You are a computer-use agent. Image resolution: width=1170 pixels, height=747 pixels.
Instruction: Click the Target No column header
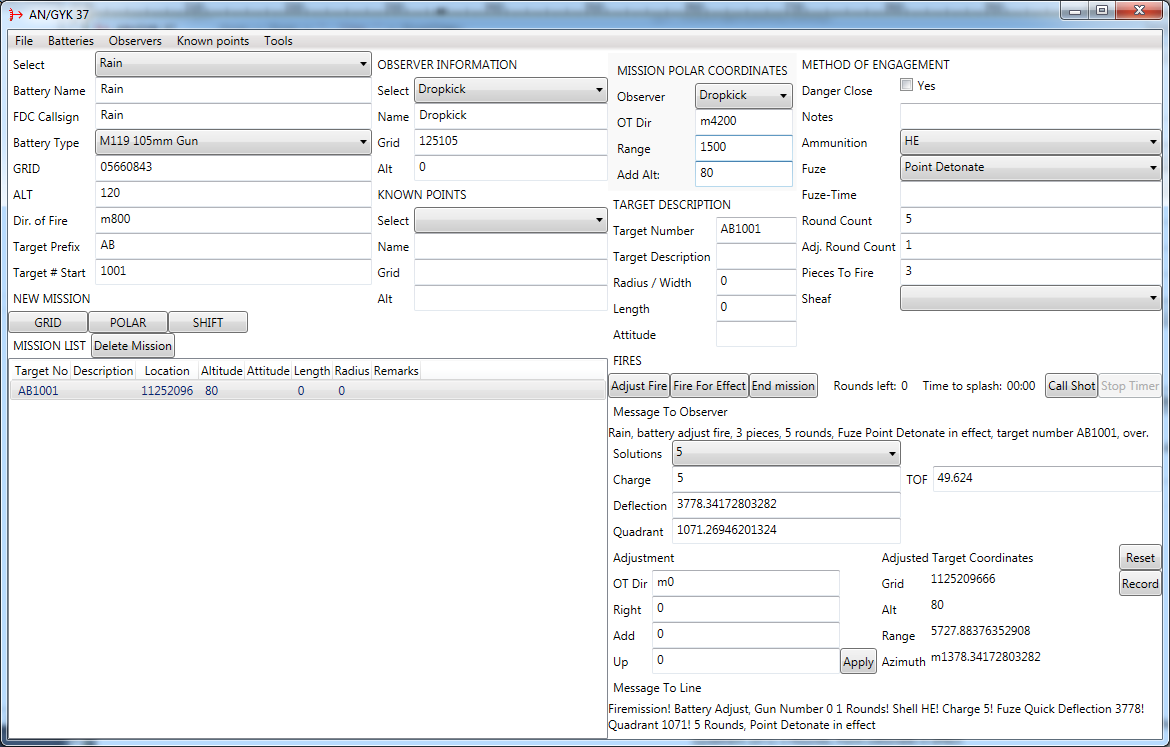tap(41, 371)
